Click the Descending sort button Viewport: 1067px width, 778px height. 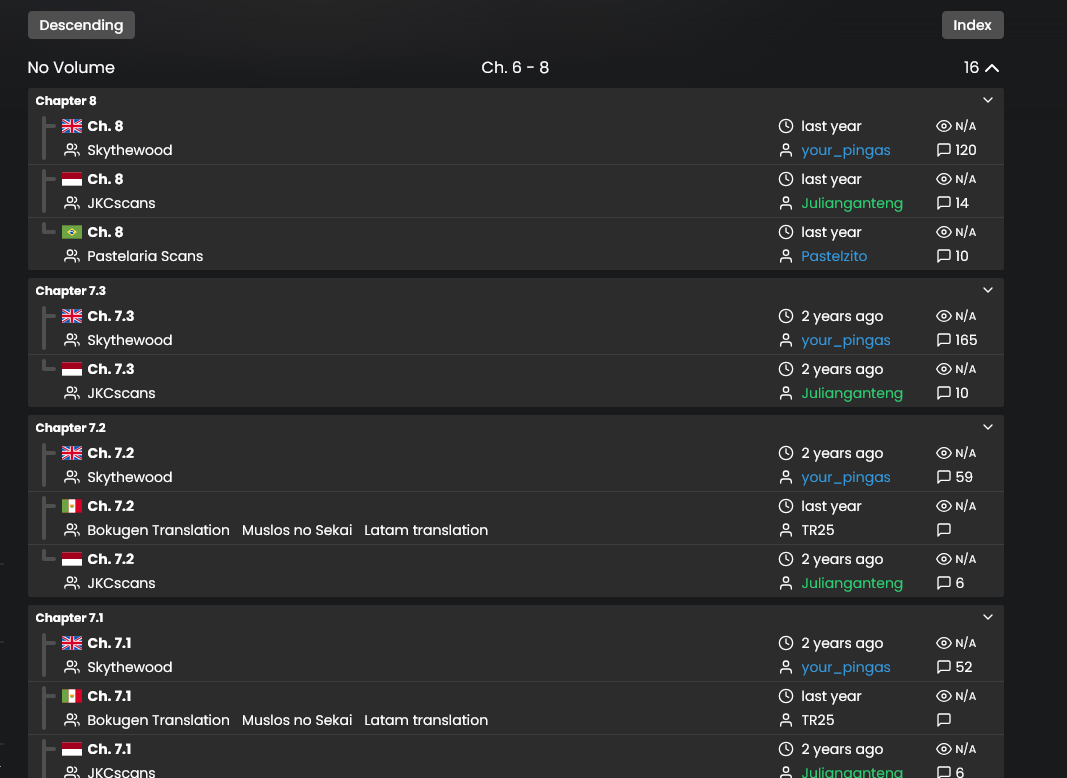pos(81,25)
